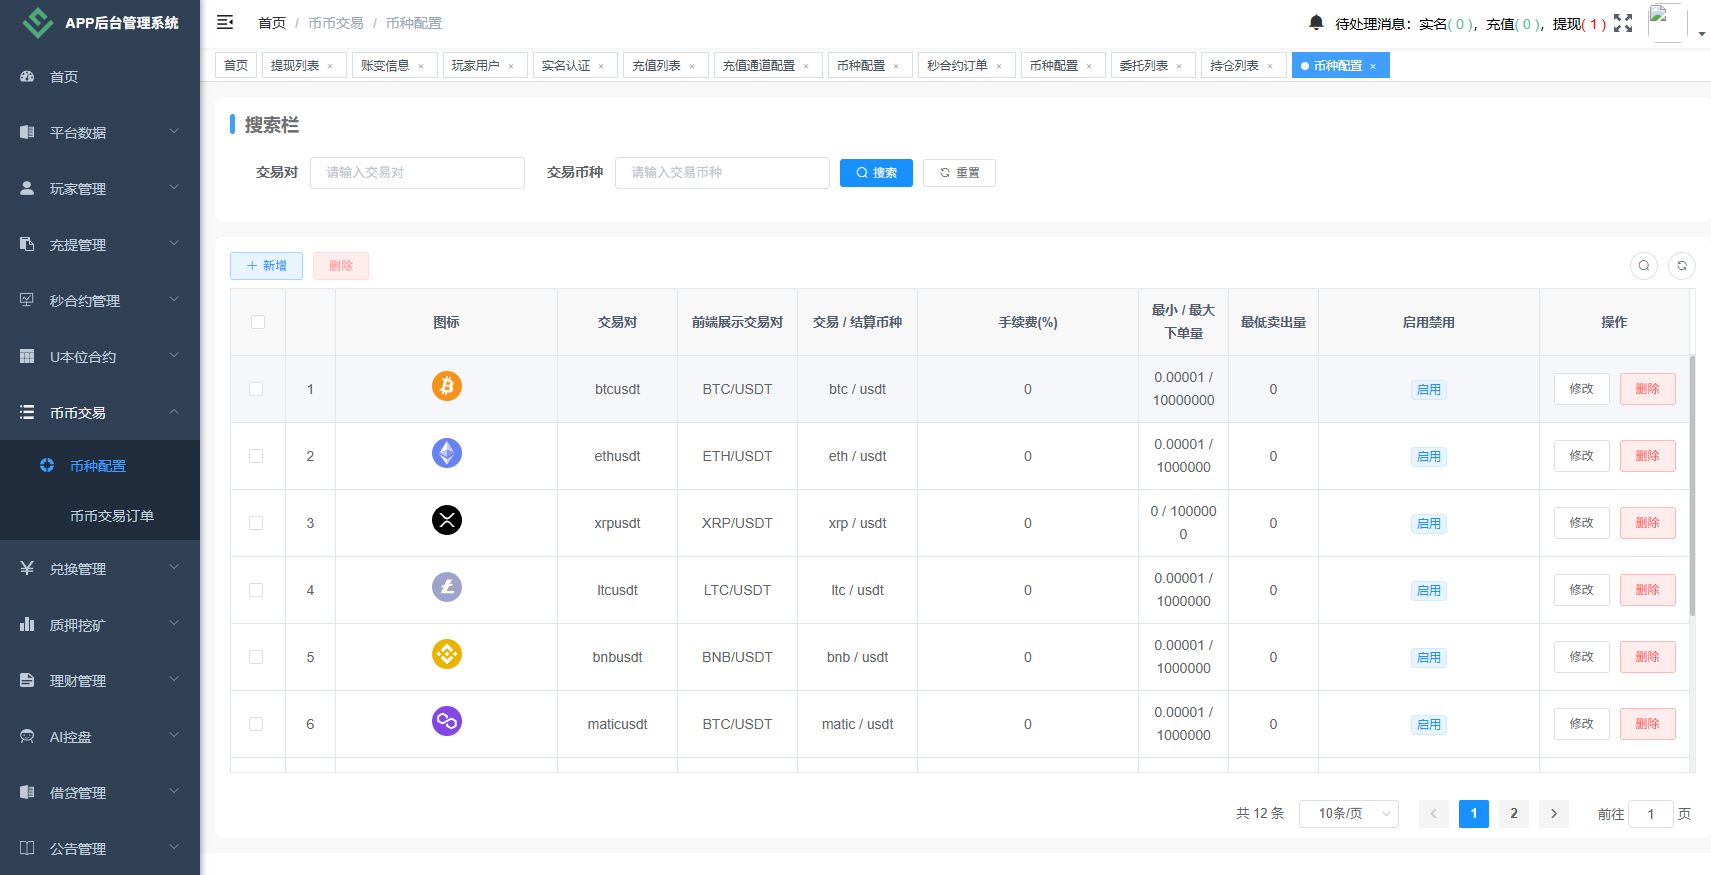The image size is (1711, 875).
Task: Click the notification bell icon
Action: pyautogui.click(x=1316, y=22)
